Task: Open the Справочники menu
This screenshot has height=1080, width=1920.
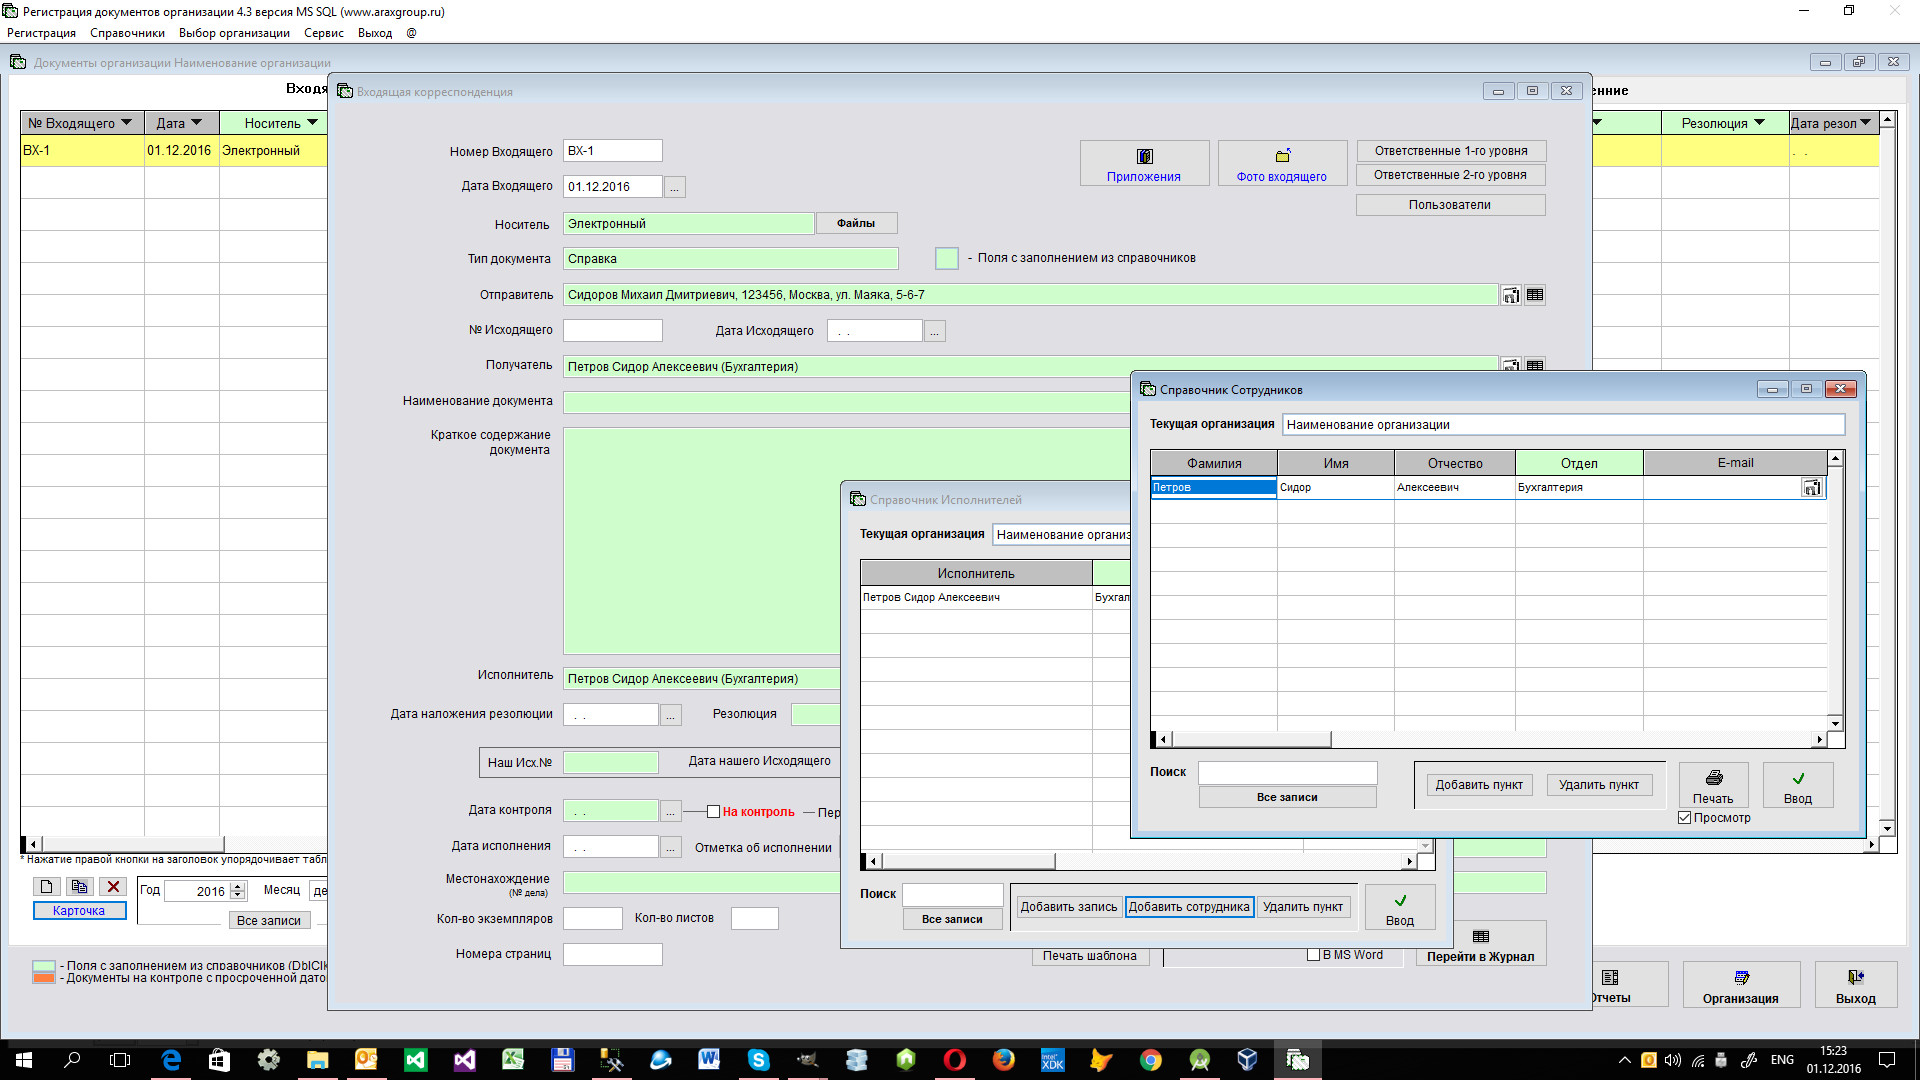Action: 127,33
